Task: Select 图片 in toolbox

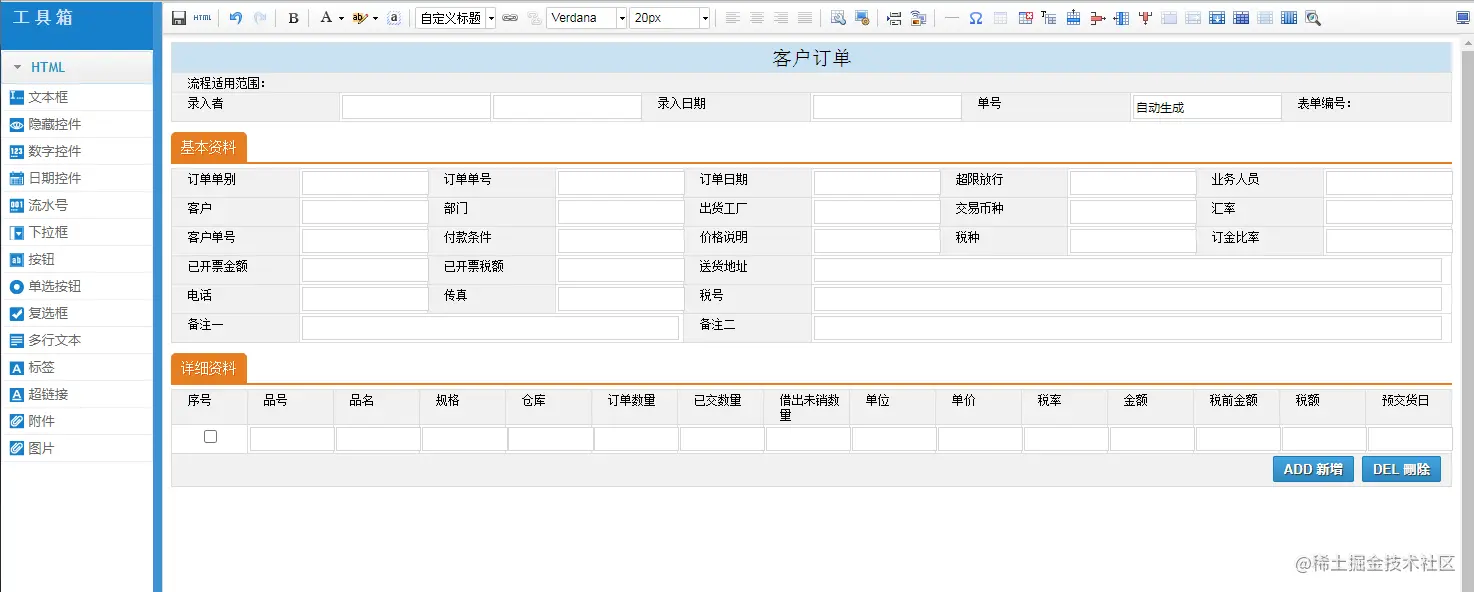Action: tap(77, 448)
